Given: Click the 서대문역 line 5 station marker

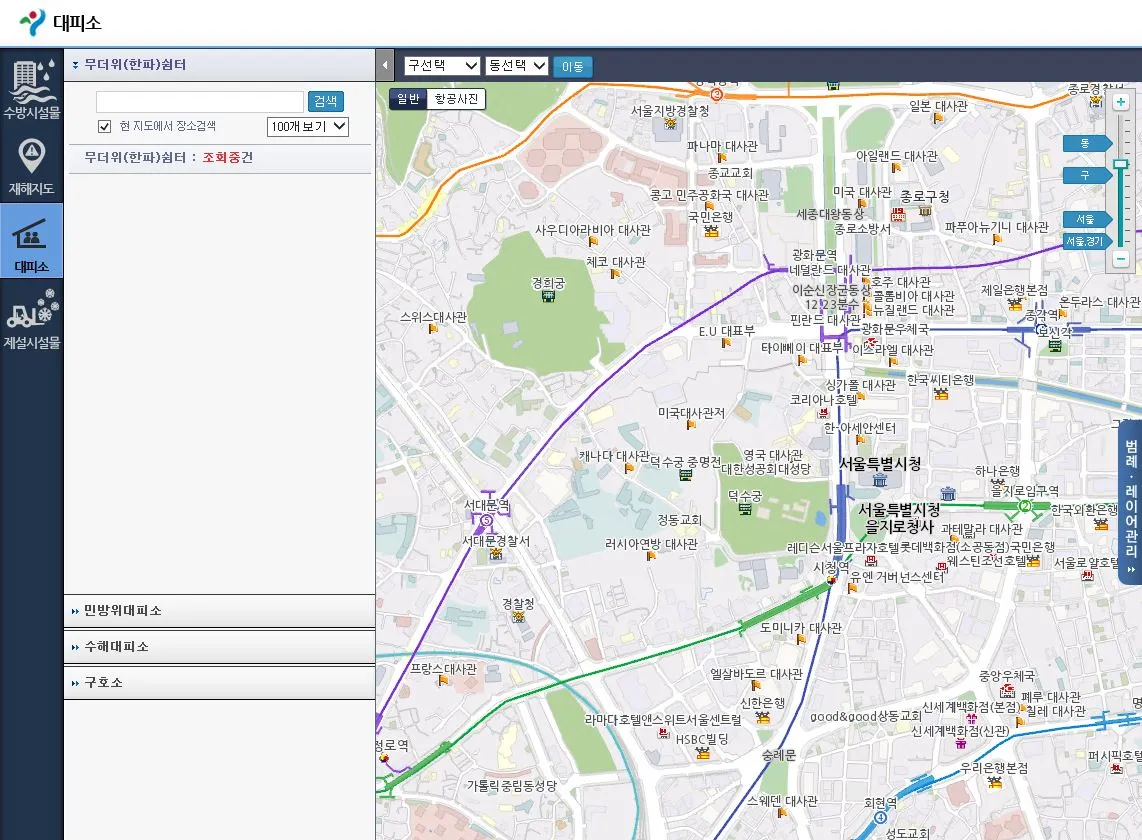Looking at the screenshot, I should click(x=487, y=520).
